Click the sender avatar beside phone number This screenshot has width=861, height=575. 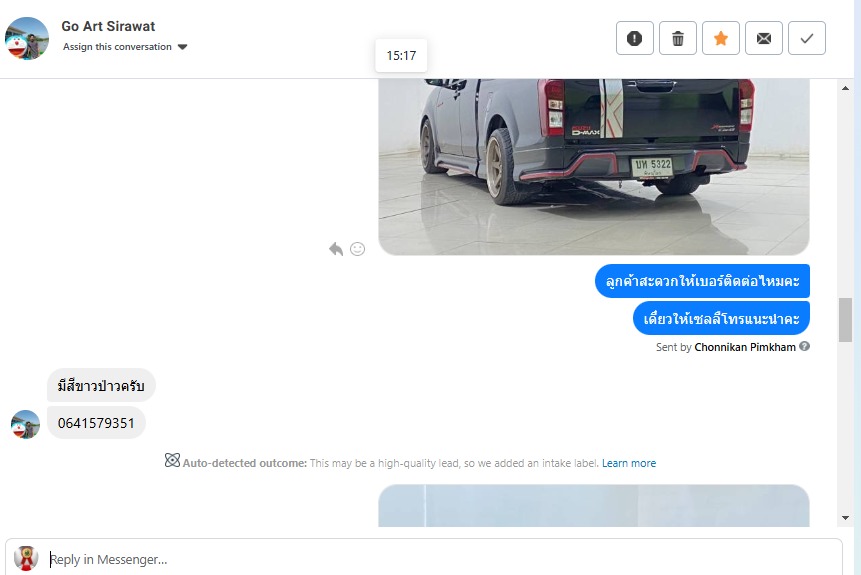click(25, 424)
